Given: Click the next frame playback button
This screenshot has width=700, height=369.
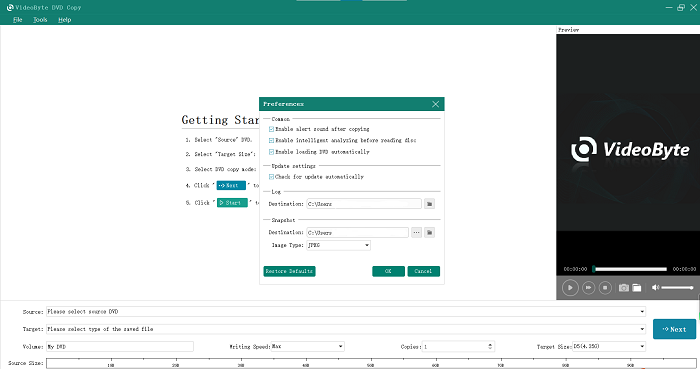Looking at the screenshot, I should coord(588,288).
